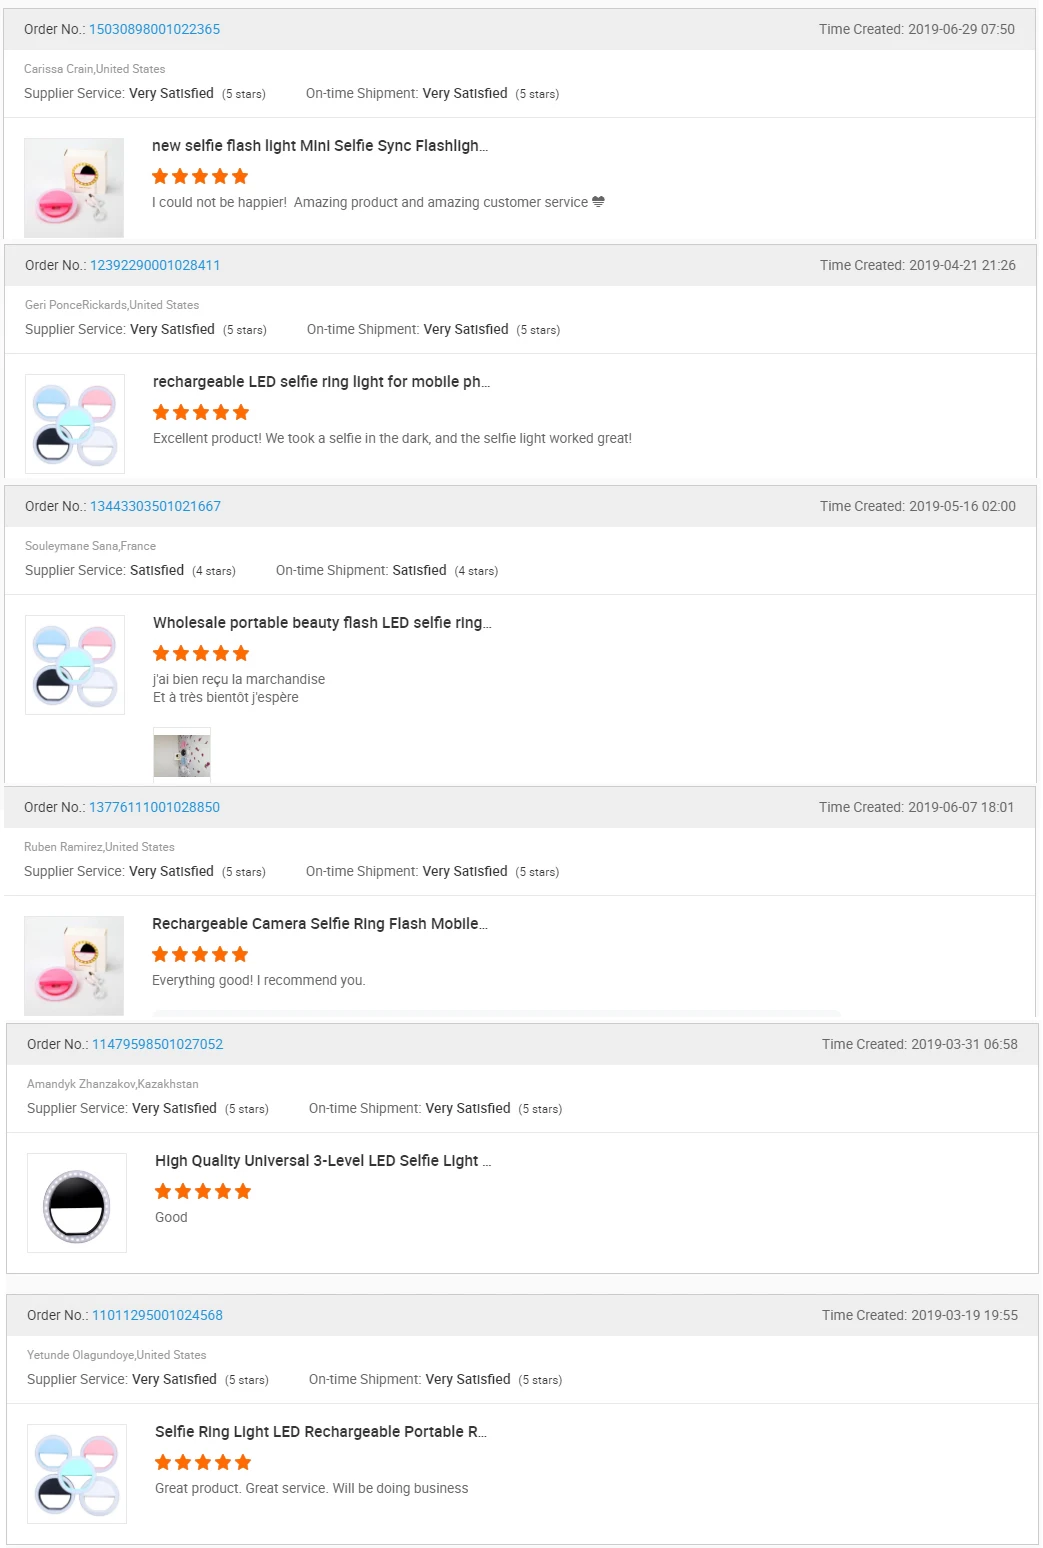Viewport: 1043px width, 1548px height.
Task: Open 'High Quality Universal 3-Level LED Selfie Light' product
Action: 322,1161
